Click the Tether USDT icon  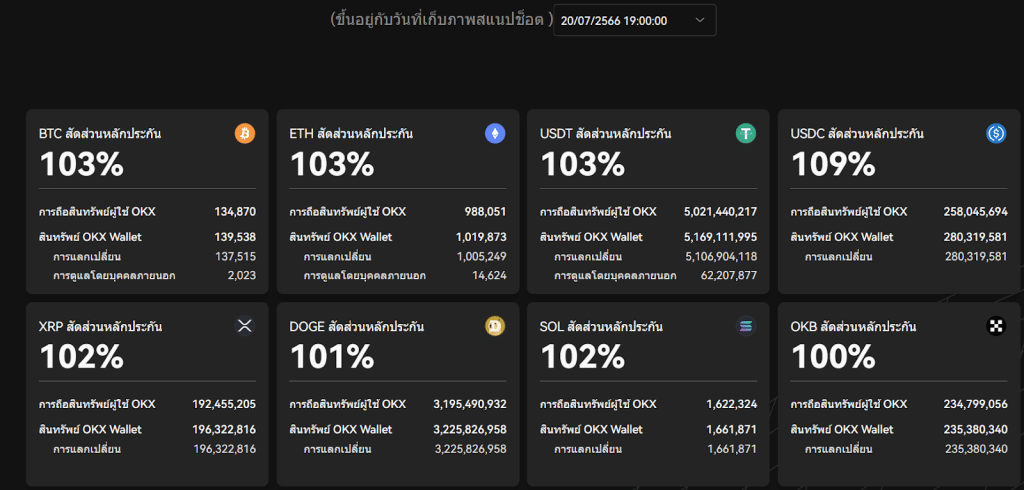(746, 133)
